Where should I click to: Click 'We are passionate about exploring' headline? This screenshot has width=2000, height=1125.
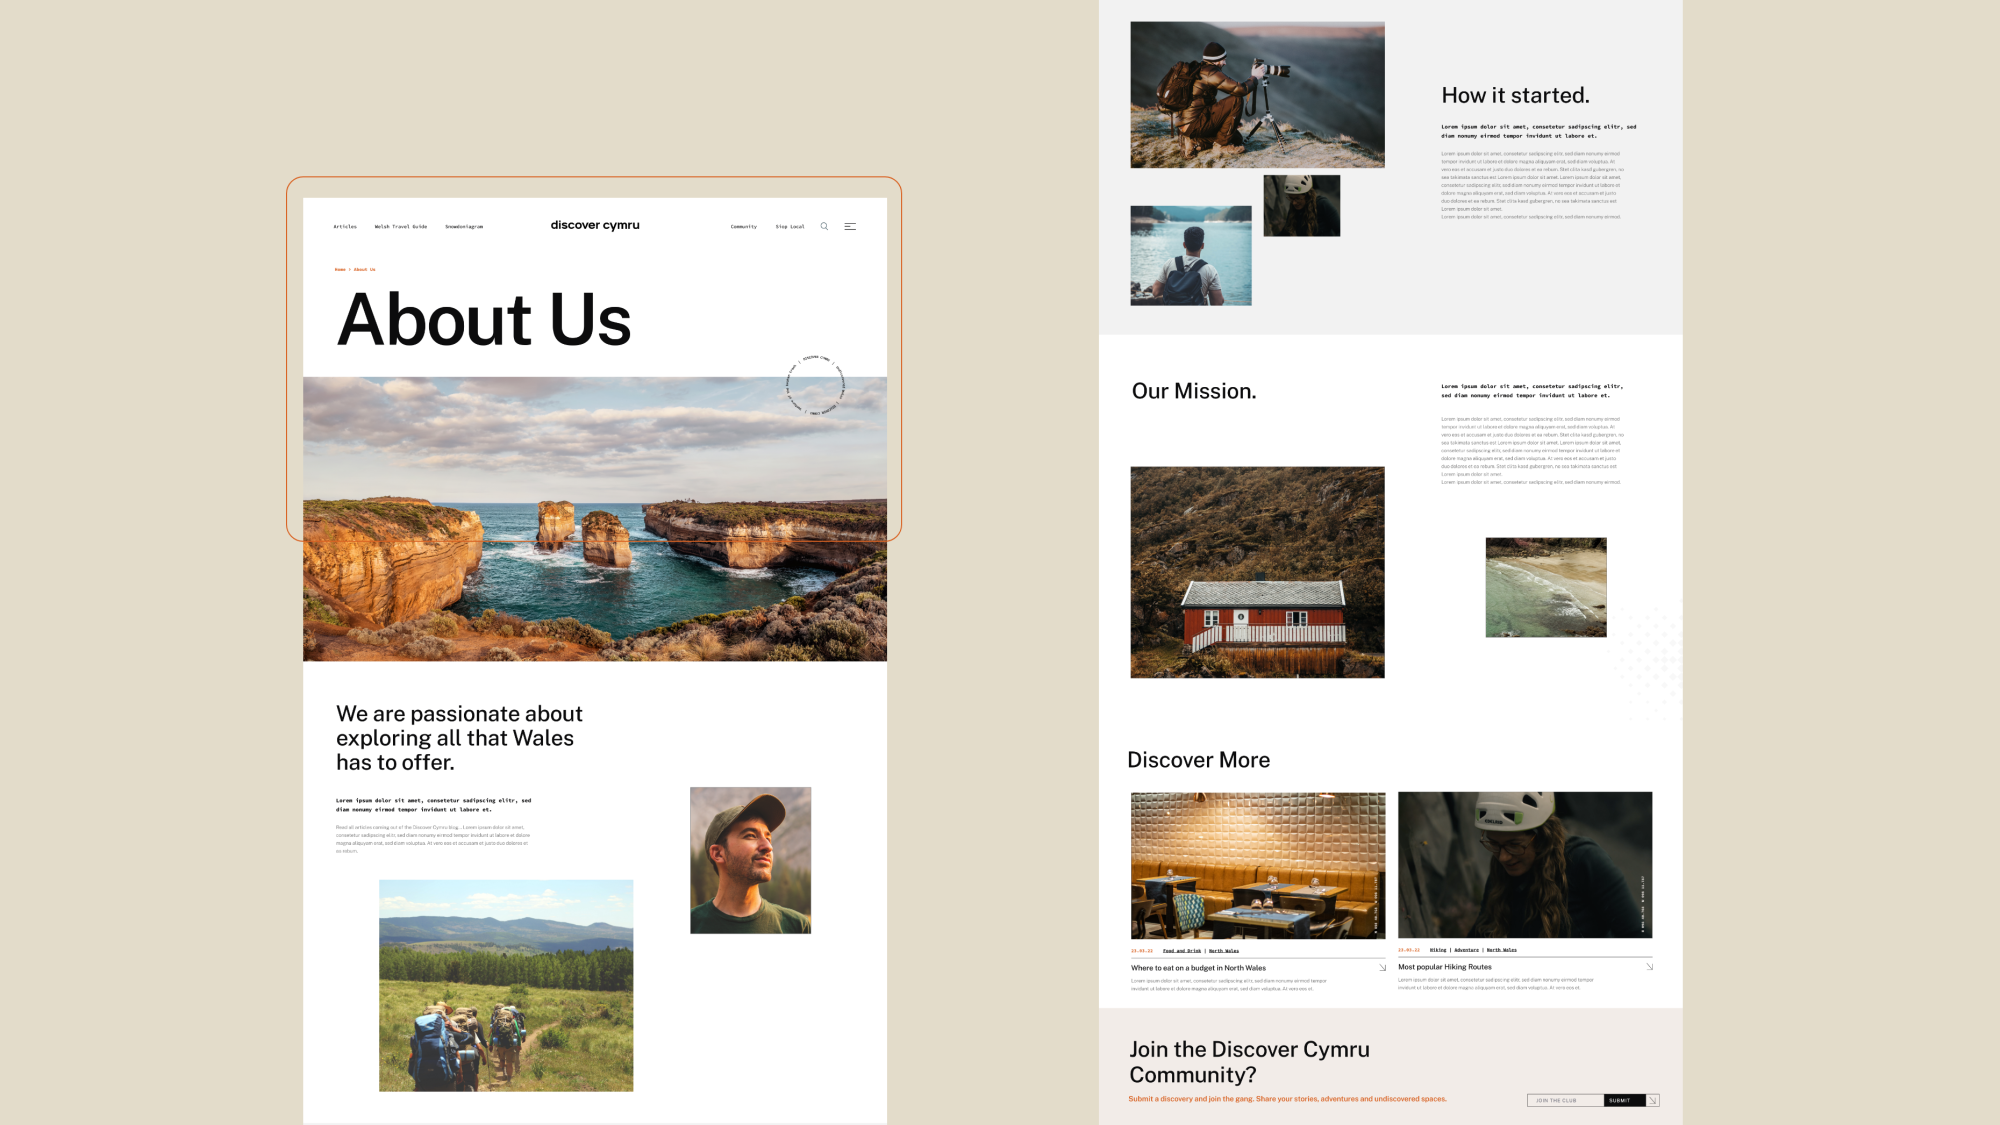pyautogui.click(x=459, y=738)
